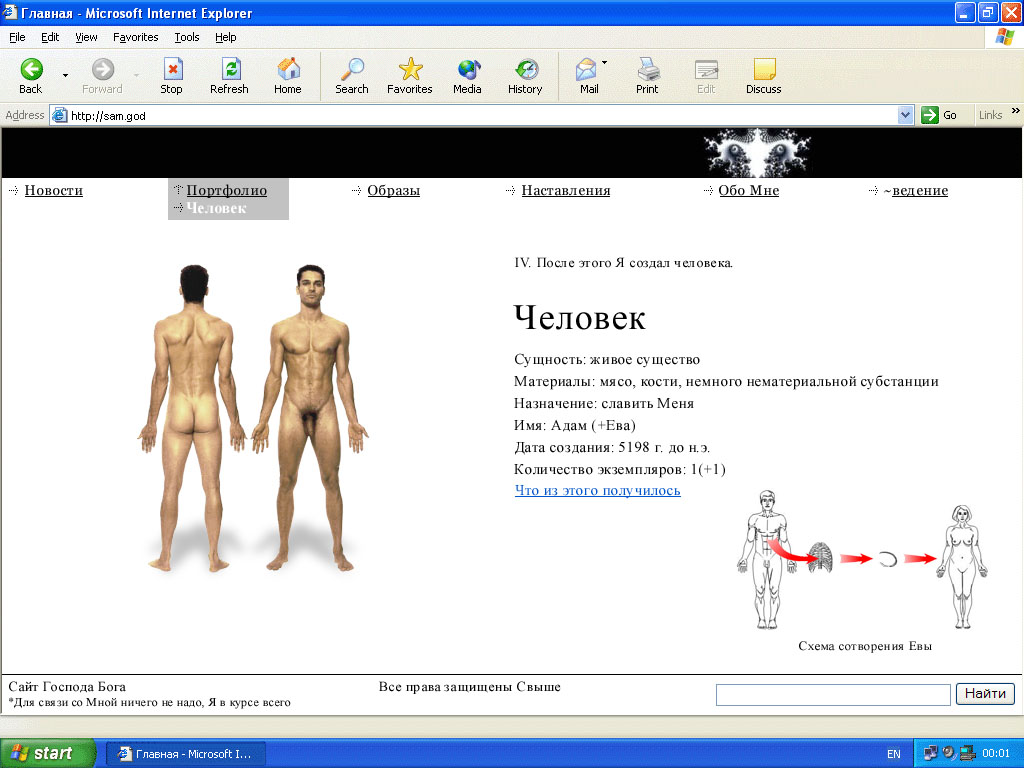Click the site search input field

tap(832, 695)
